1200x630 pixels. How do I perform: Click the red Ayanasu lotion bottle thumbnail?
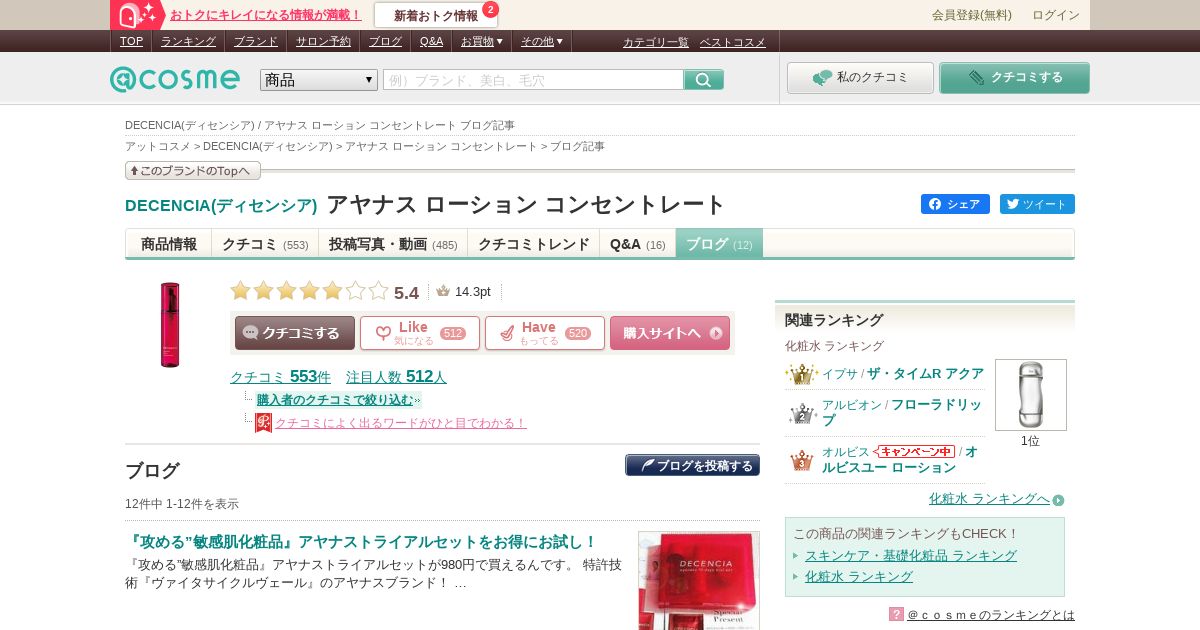[x=170, y=324]
